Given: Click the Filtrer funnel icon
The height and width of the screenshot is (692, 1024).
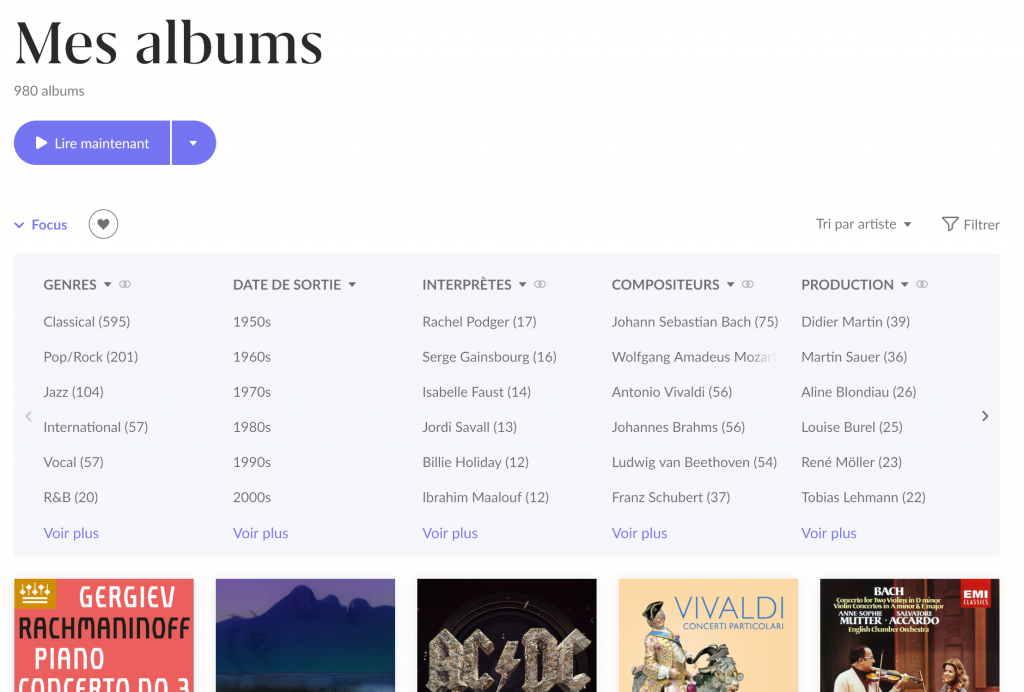Looking at the screenshot, I should [950, 224].
